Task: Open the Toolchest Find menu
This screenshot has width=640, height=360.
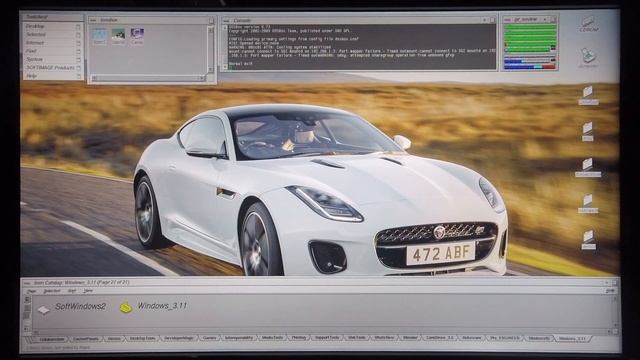Action: pos(52,51)
